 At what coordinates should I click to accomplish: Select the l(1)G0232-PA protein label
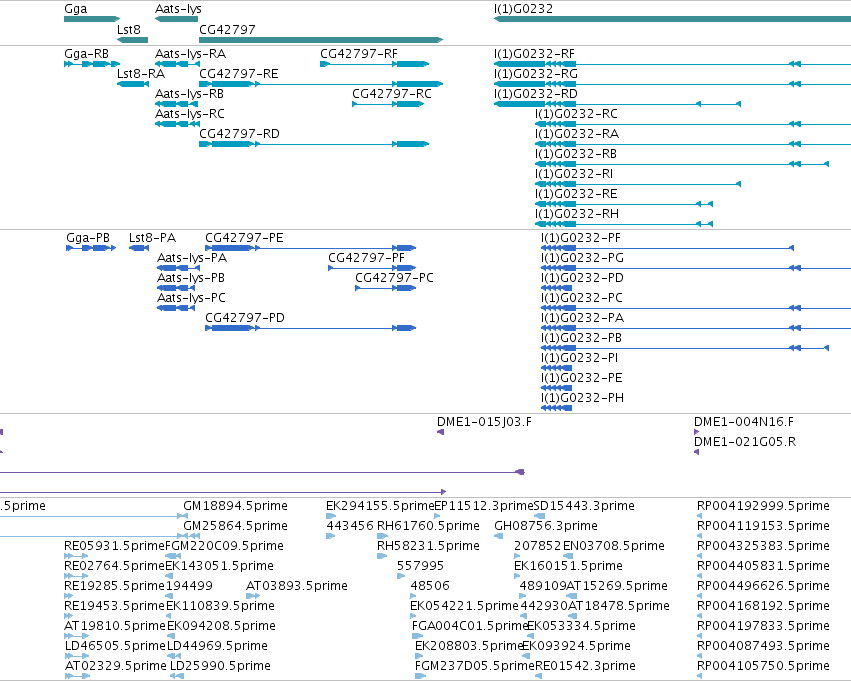[x=582, y=319]
